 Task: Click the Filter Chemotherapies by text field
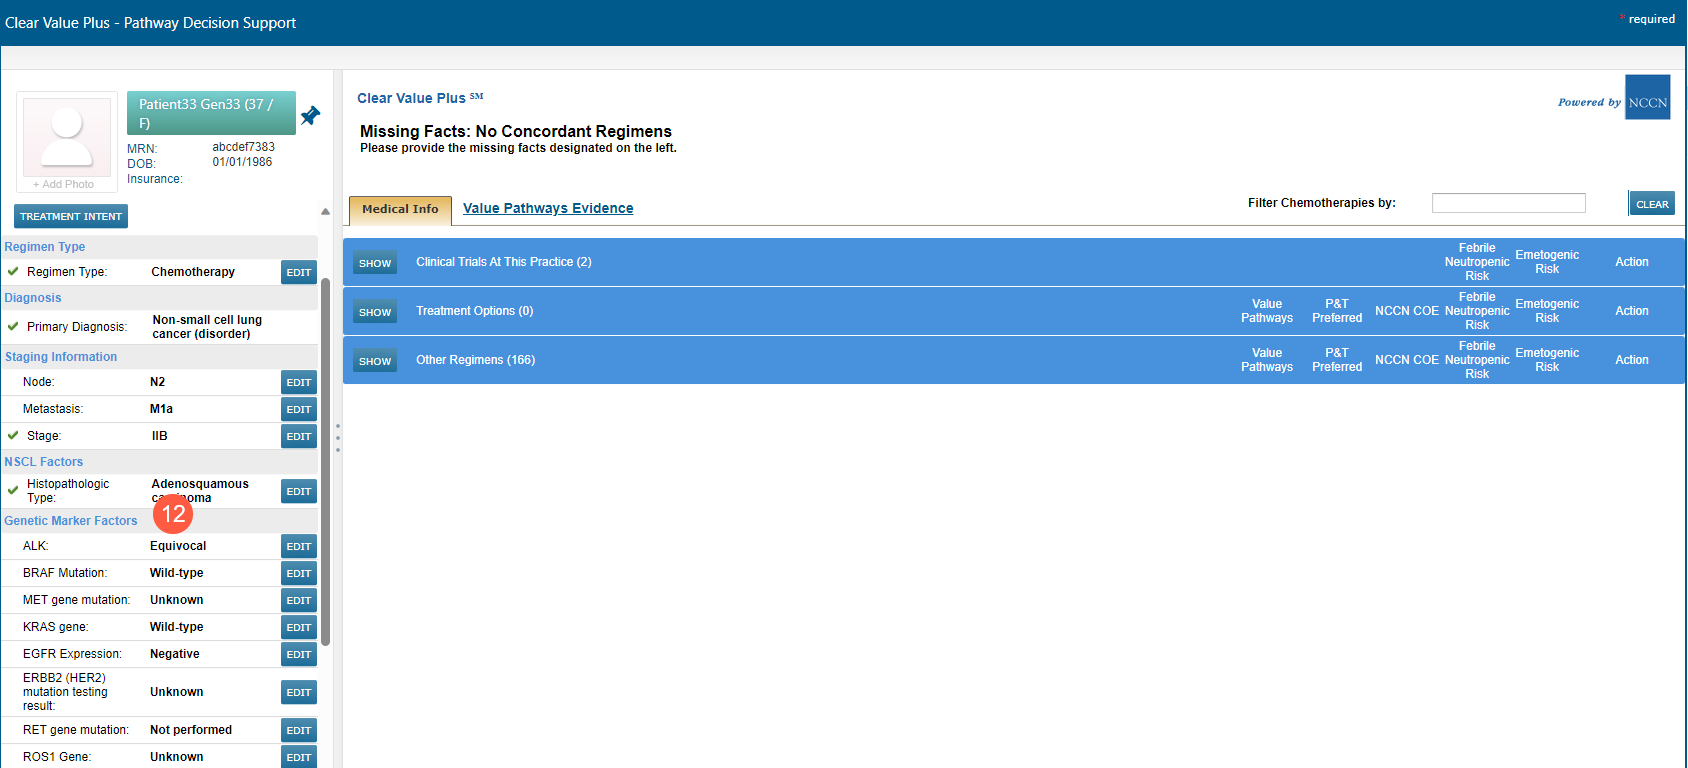point(1508,204)
